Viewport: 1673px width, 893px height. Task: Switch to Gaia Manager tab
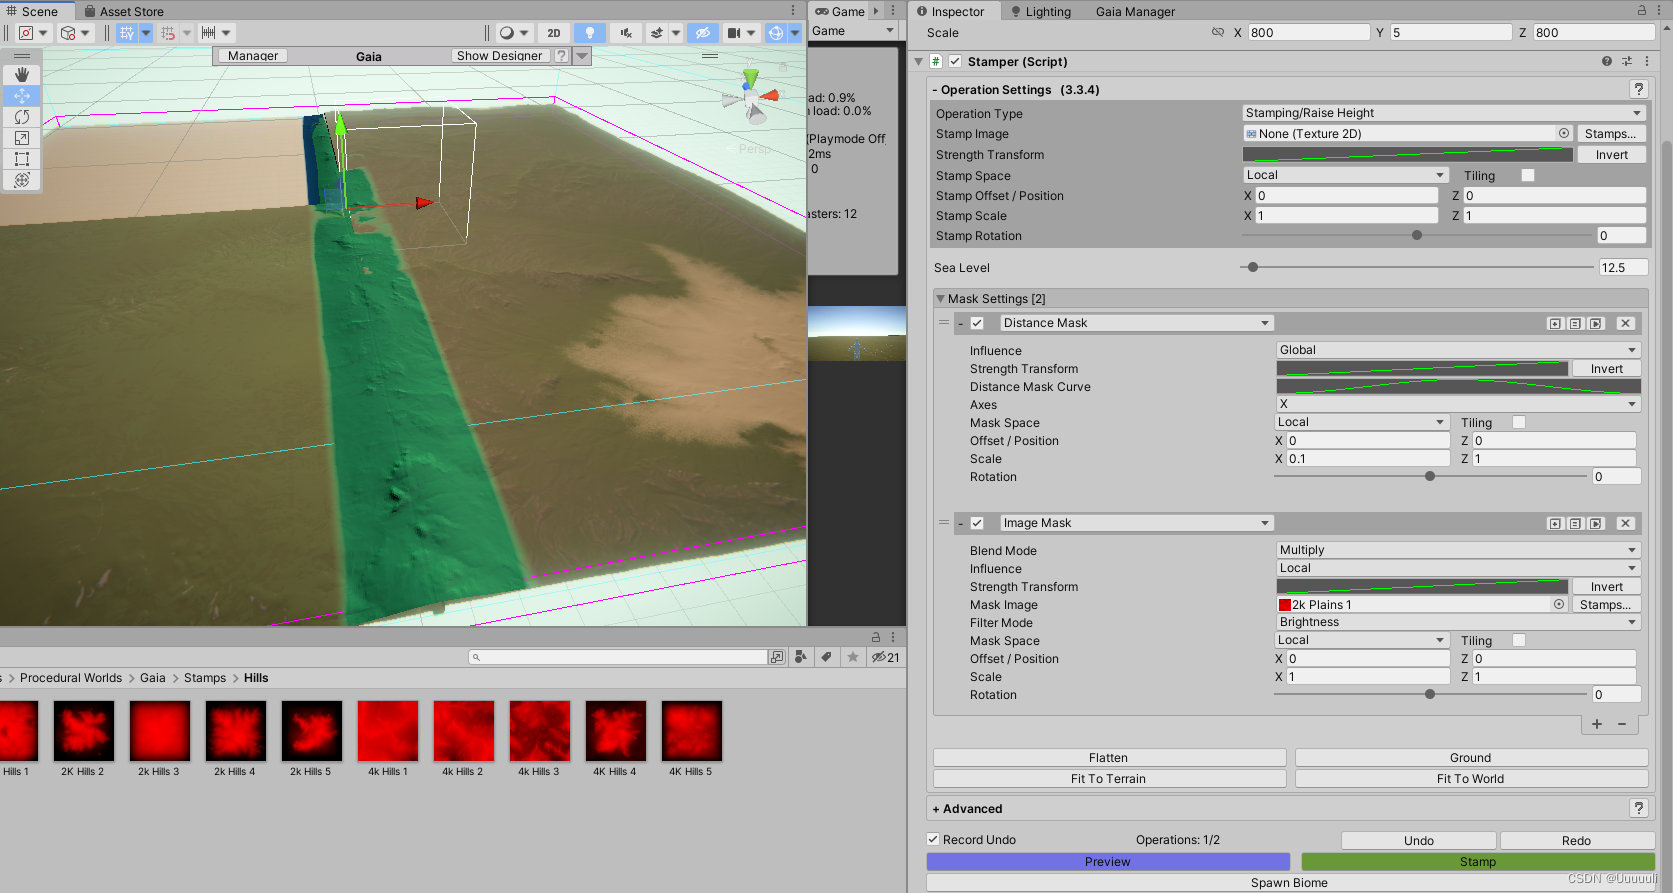(1135, 11)
